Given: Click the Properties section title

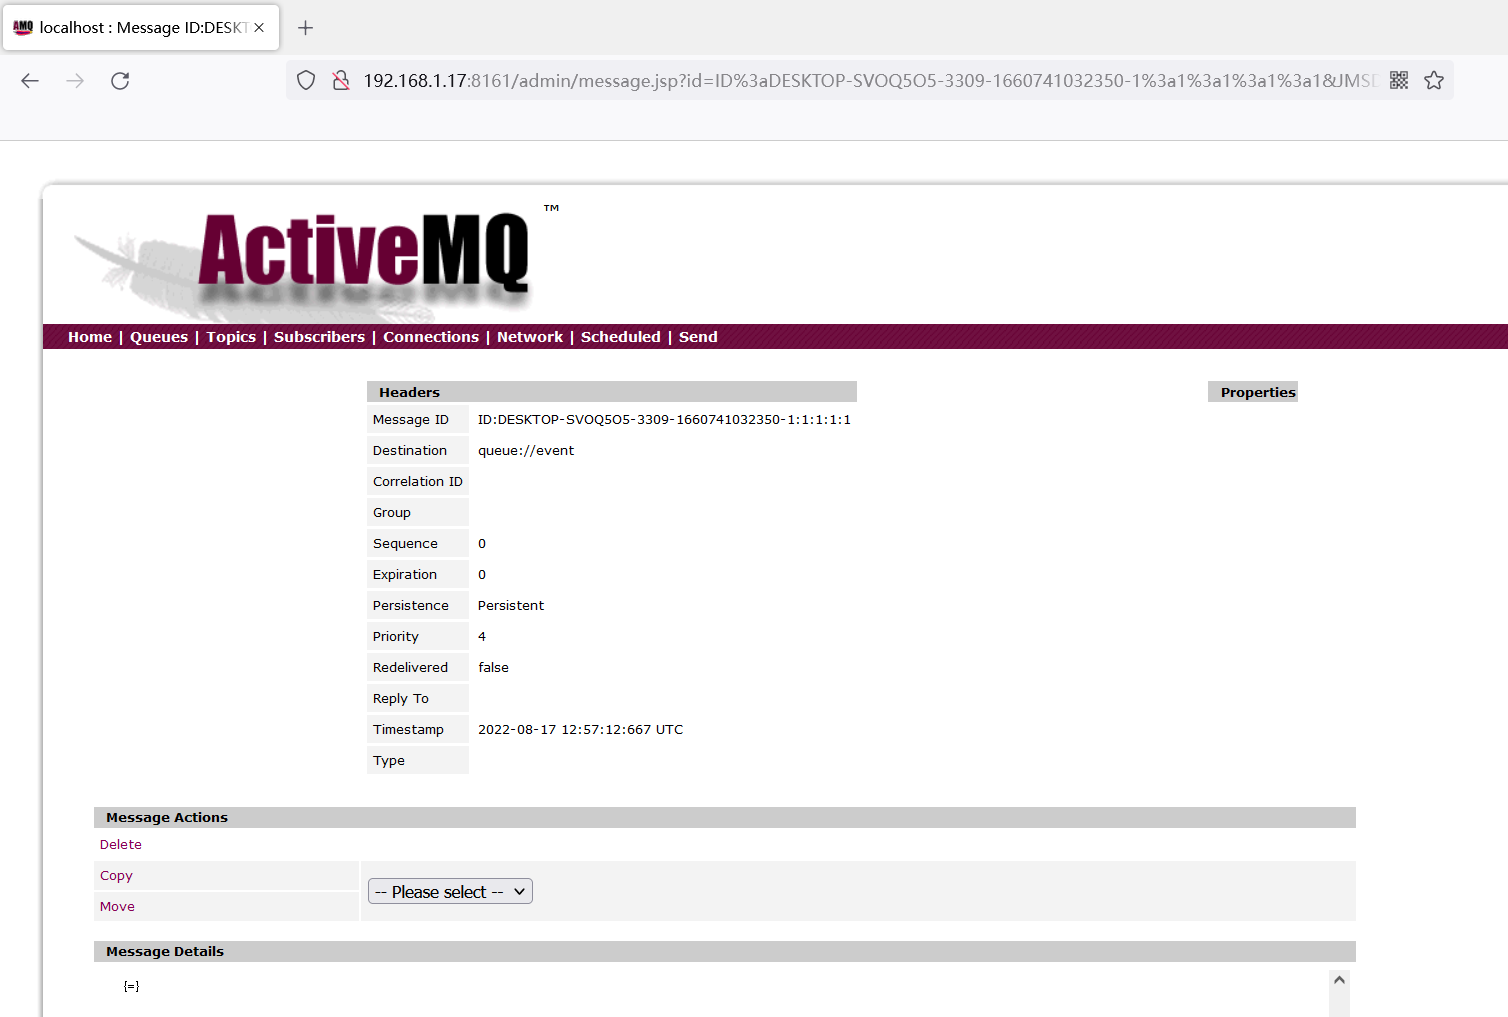Looking at the screenshot, I should click(1258, 392).
